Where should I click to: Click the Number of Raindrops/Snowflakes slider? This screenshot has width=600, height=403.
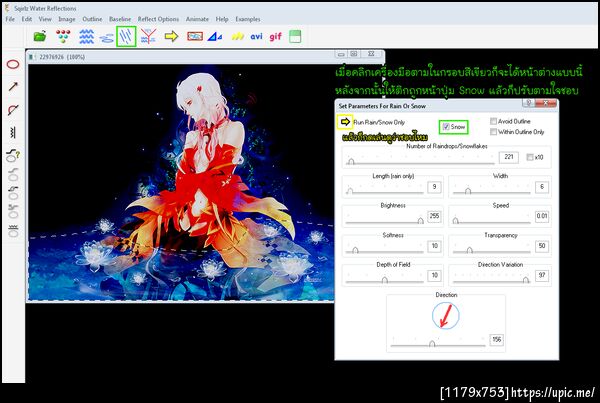tap(420, 162)
